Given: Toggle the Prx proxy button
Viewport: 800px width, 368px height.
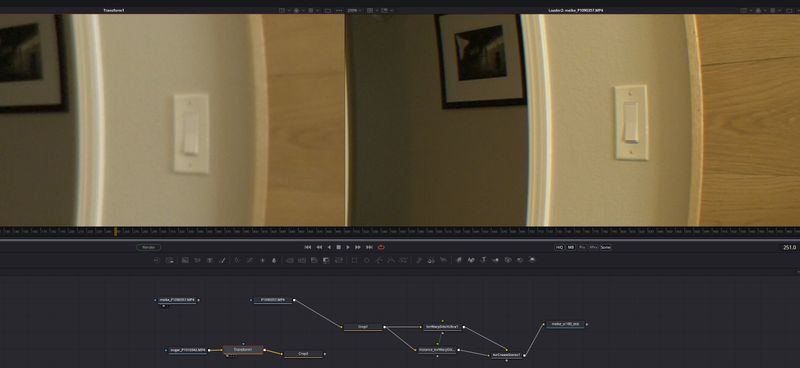Looking at the screenshot, I should pos(582,247).
